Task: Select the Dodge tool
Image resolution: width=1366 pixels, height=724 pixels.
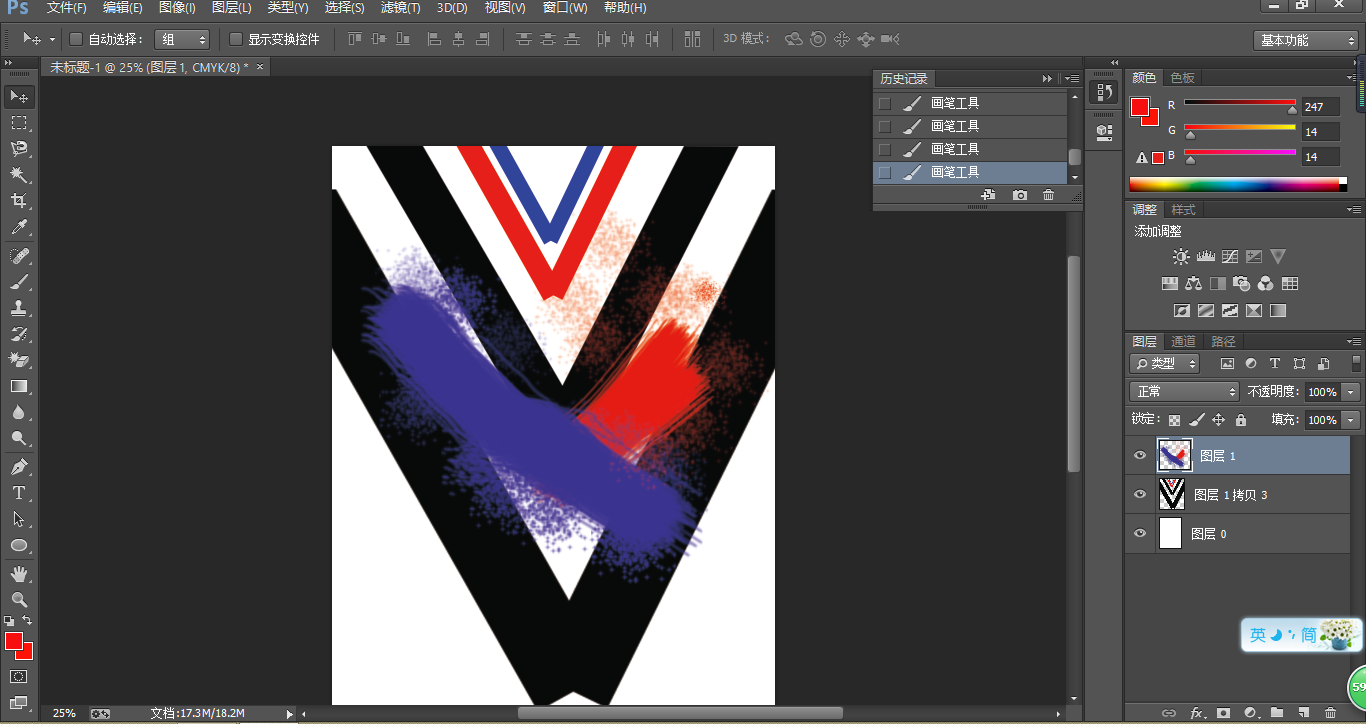Action: point(19,438)
